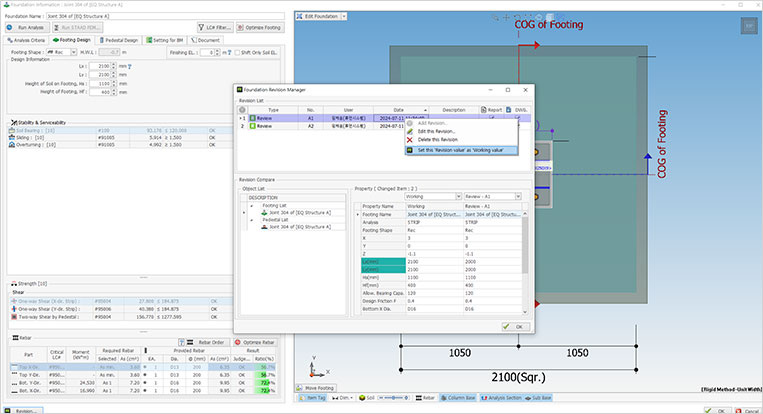Click the Soil Bearing row icon

pos(12,131)
